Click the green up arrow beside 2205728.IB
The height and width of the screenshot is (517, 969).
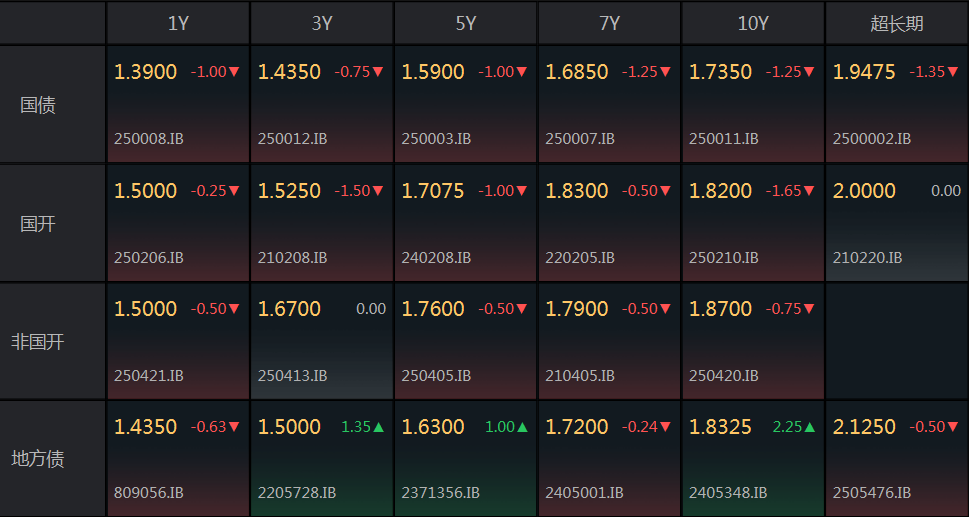click(379, 427)
